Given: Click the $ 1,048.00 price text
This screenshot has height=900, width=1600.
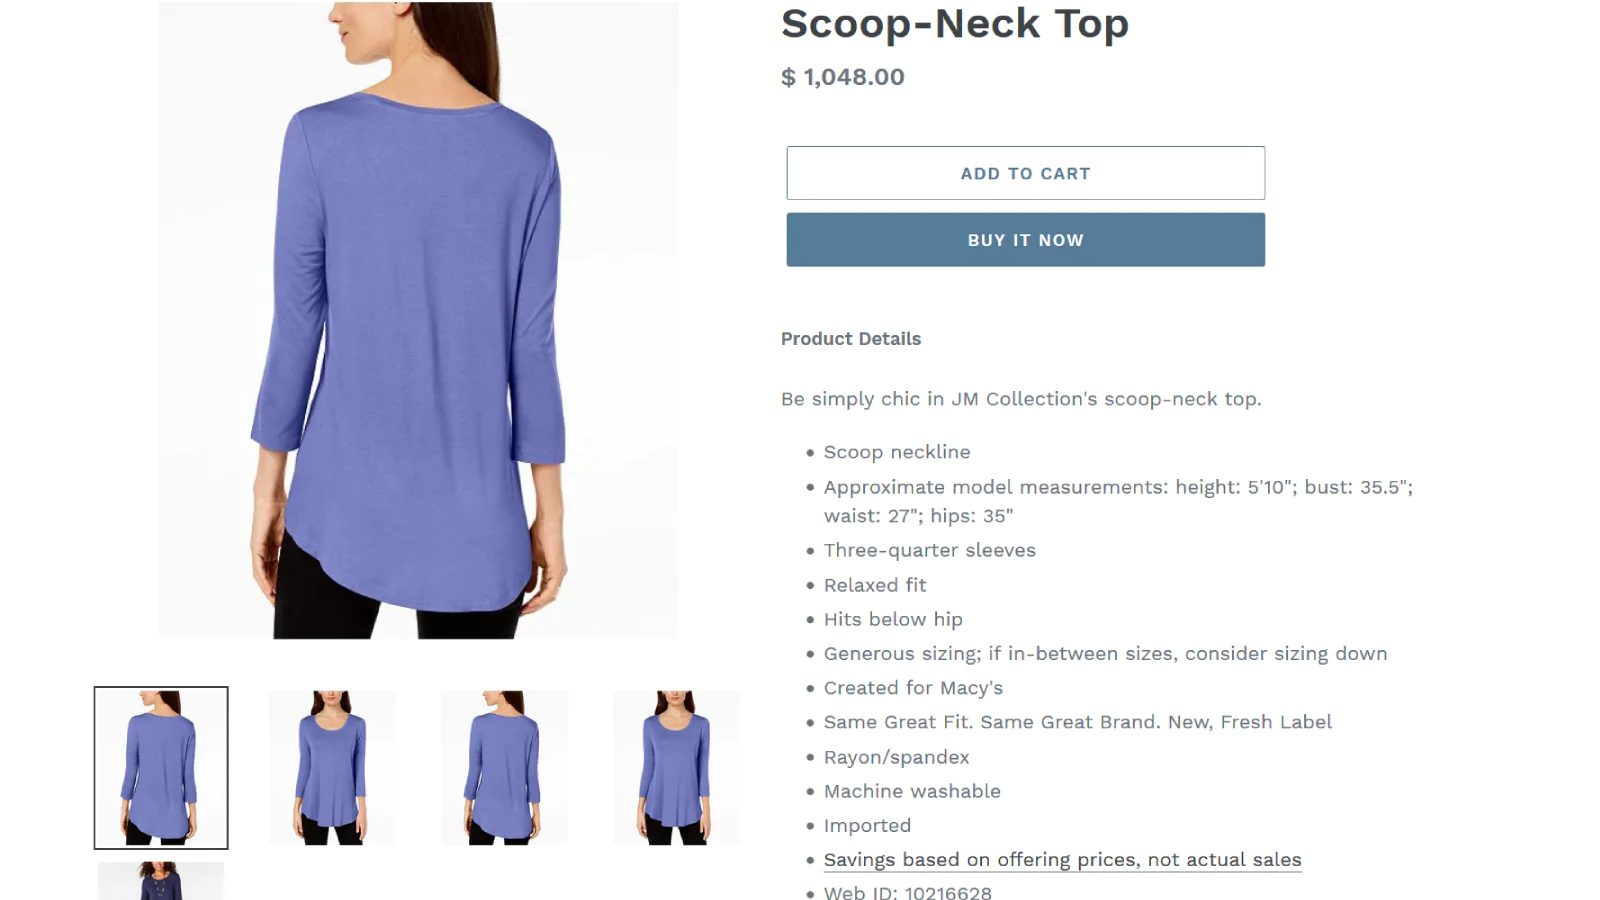Looking at the screenshot, I should (x=843, y=77).
